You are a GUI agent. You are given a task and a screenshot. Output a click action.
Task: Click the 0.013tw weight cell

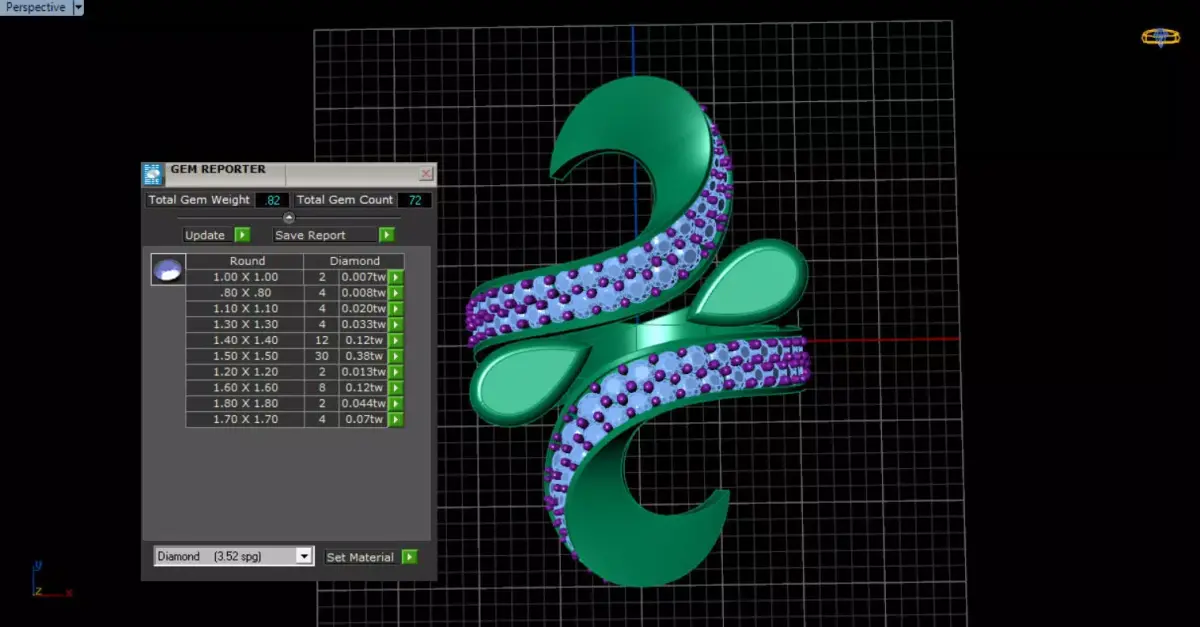coord(363,372)
